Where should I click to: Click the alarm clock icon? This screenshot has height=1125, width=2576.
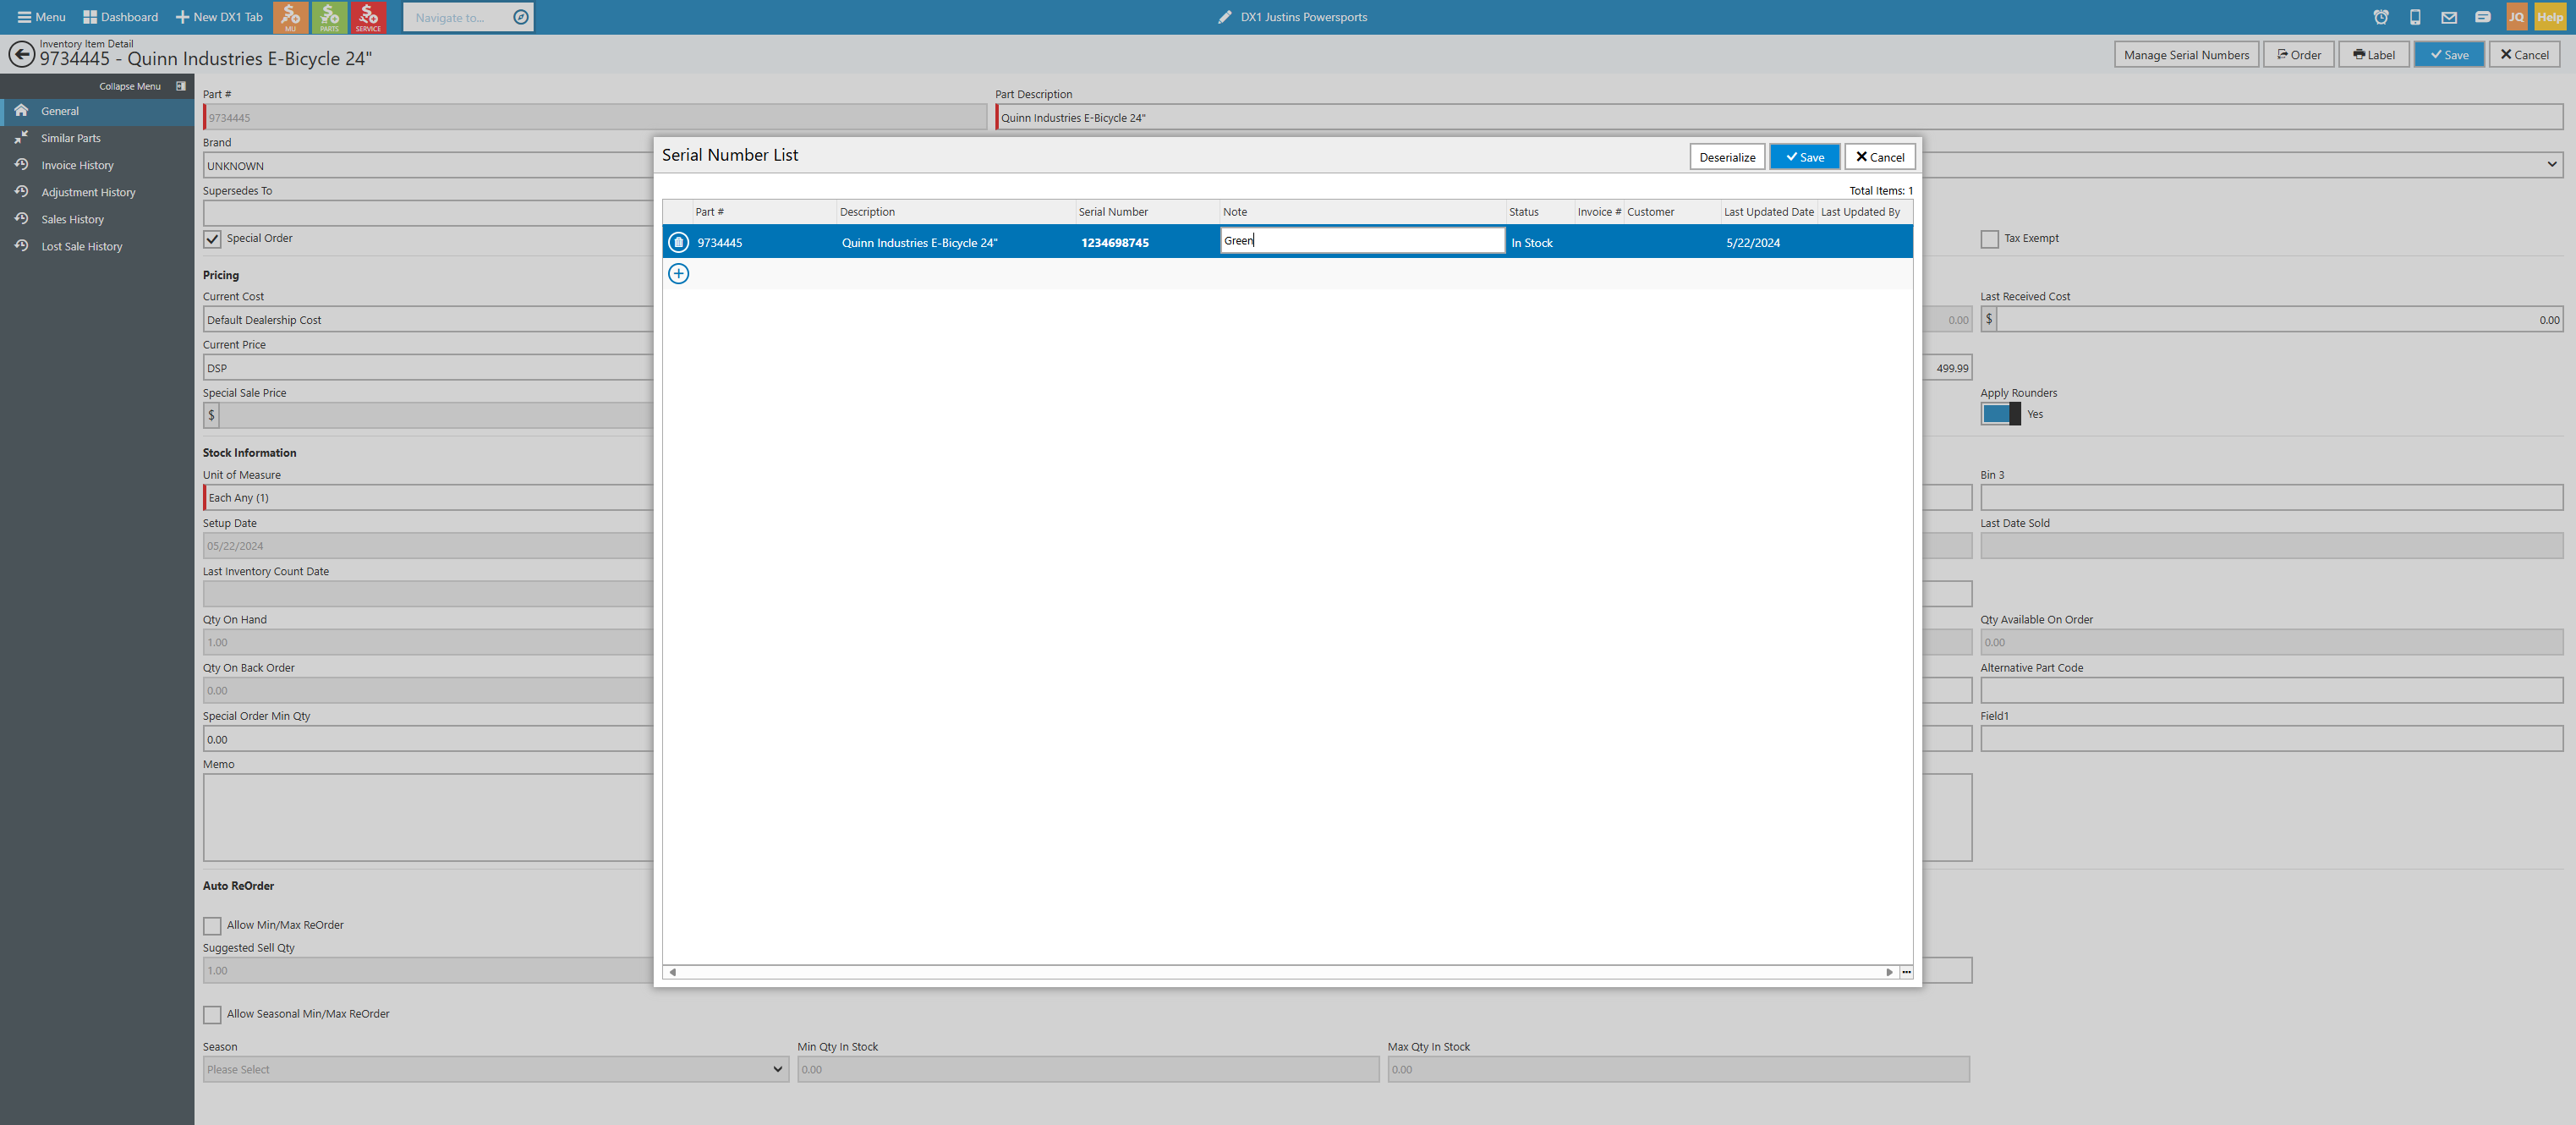[2381, 17]
